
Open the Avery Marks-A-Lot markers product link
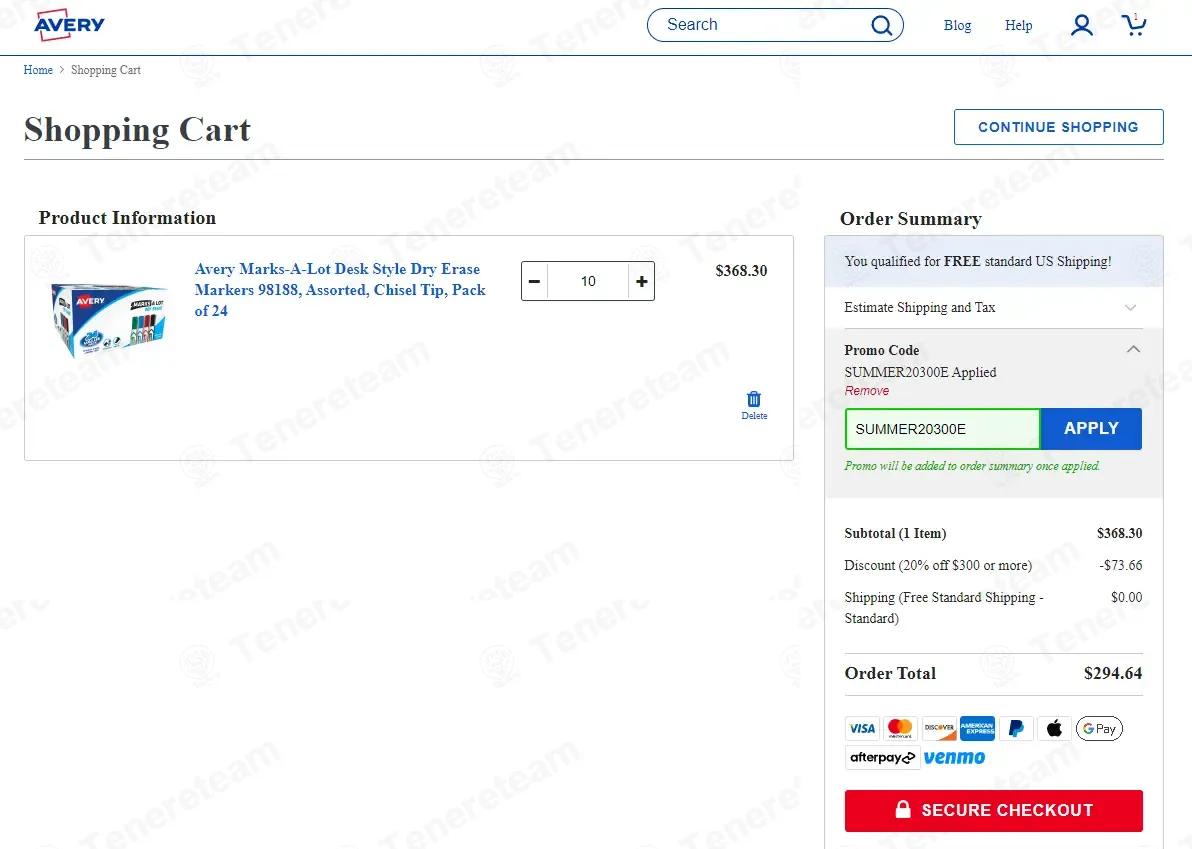[340, 290]
